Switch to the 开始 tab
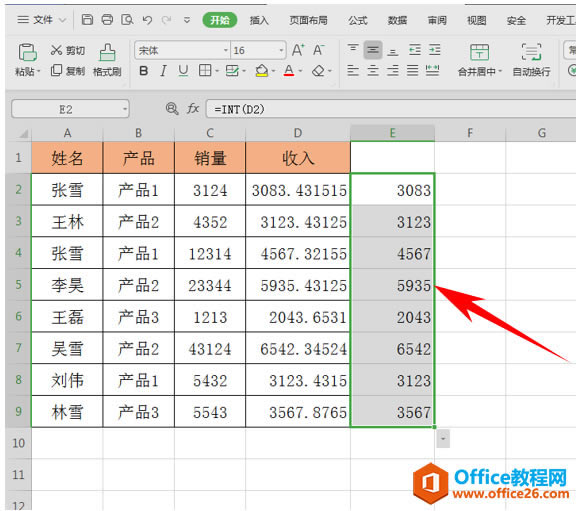This screenshot has width=576, height=511. click(220, 20)
